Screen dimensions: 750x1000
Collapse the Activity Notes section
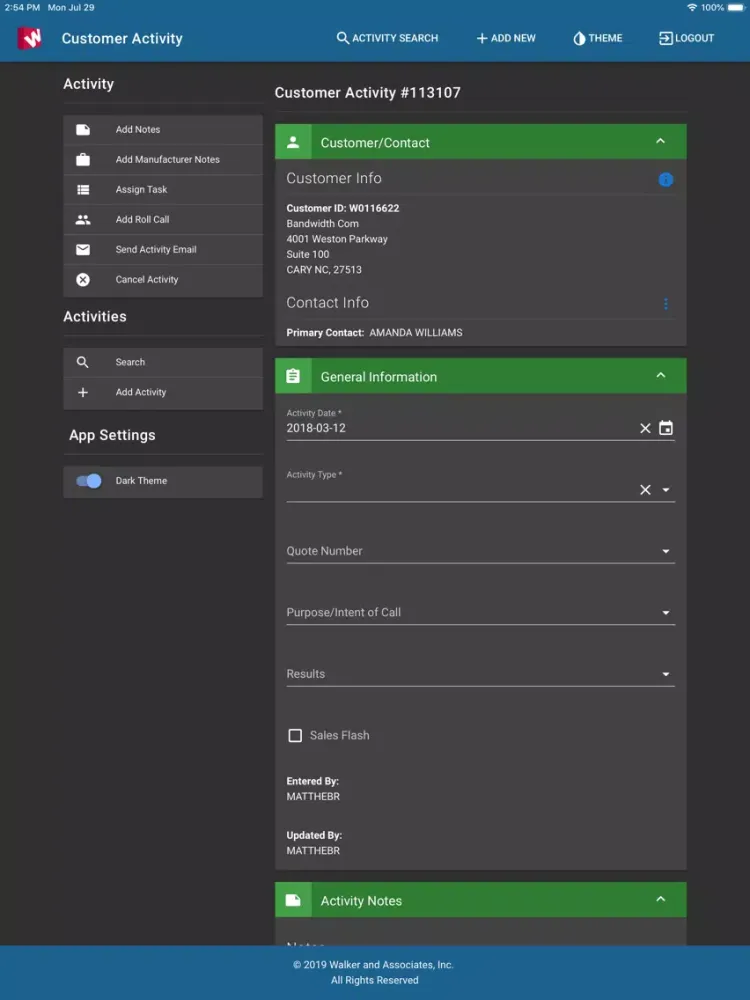click(661, 899)
